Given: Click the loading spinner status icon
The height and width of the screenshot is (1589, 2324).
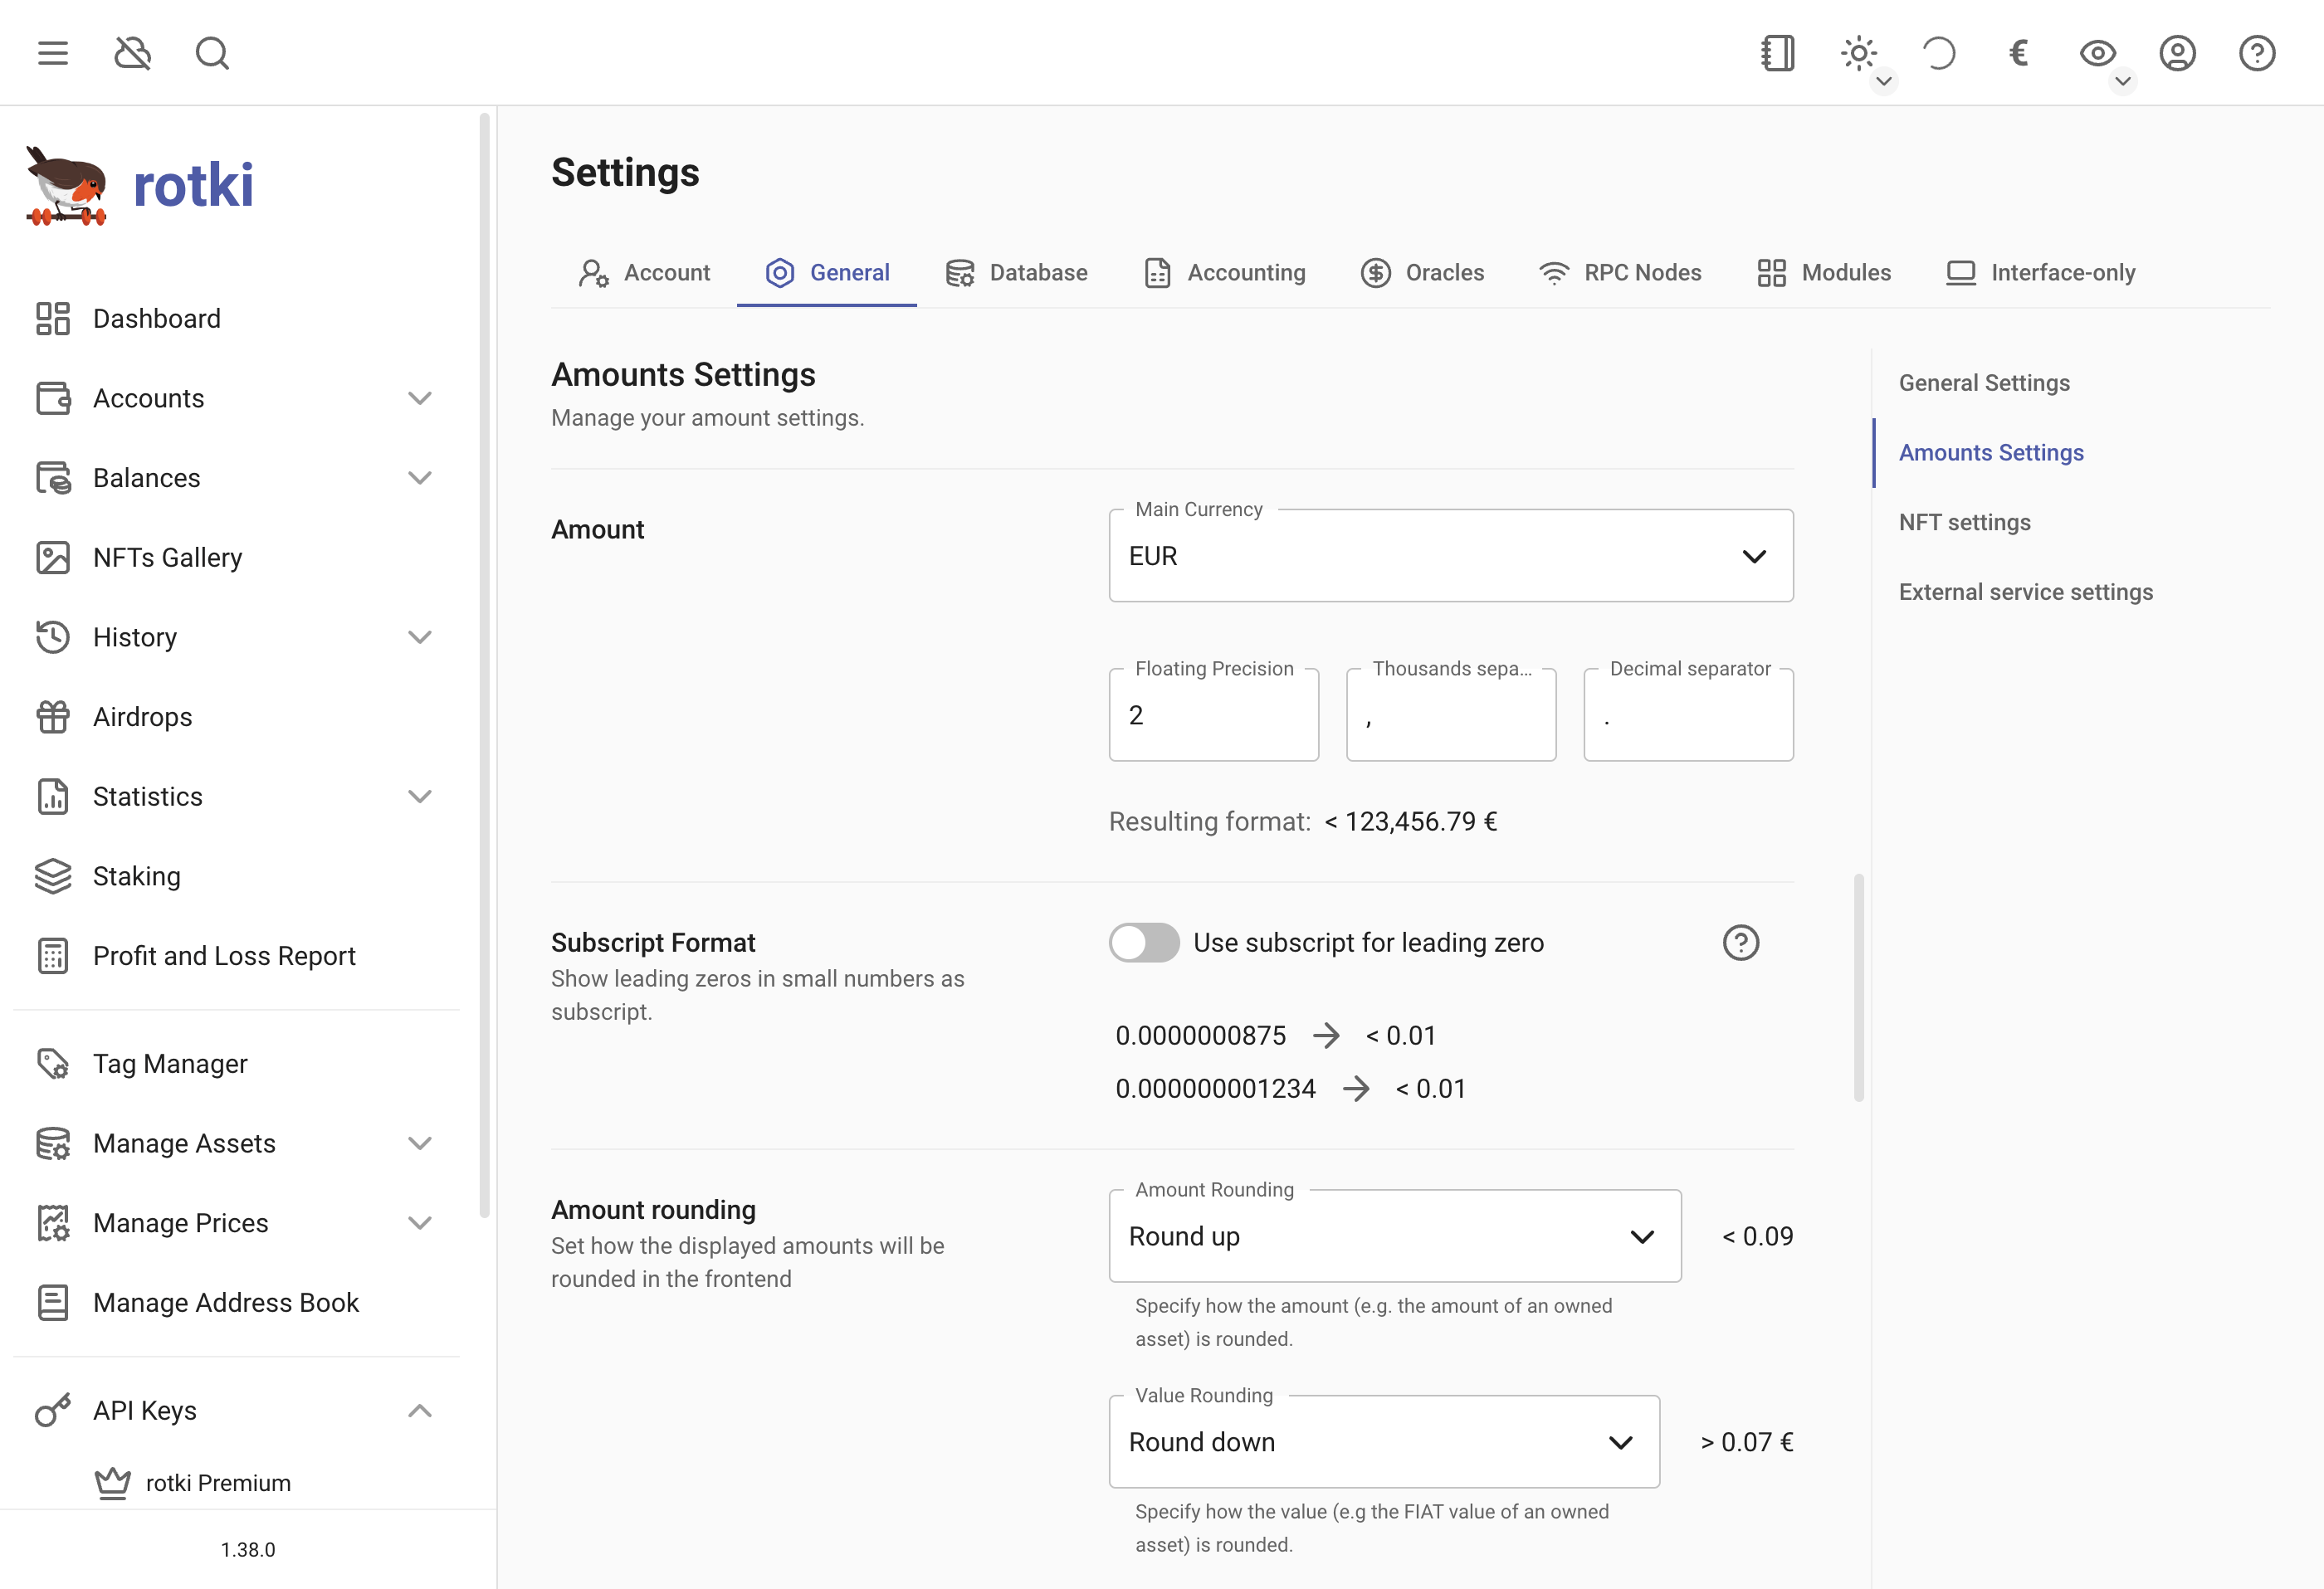Looking at the screenshot, I should pos(1938,53).
